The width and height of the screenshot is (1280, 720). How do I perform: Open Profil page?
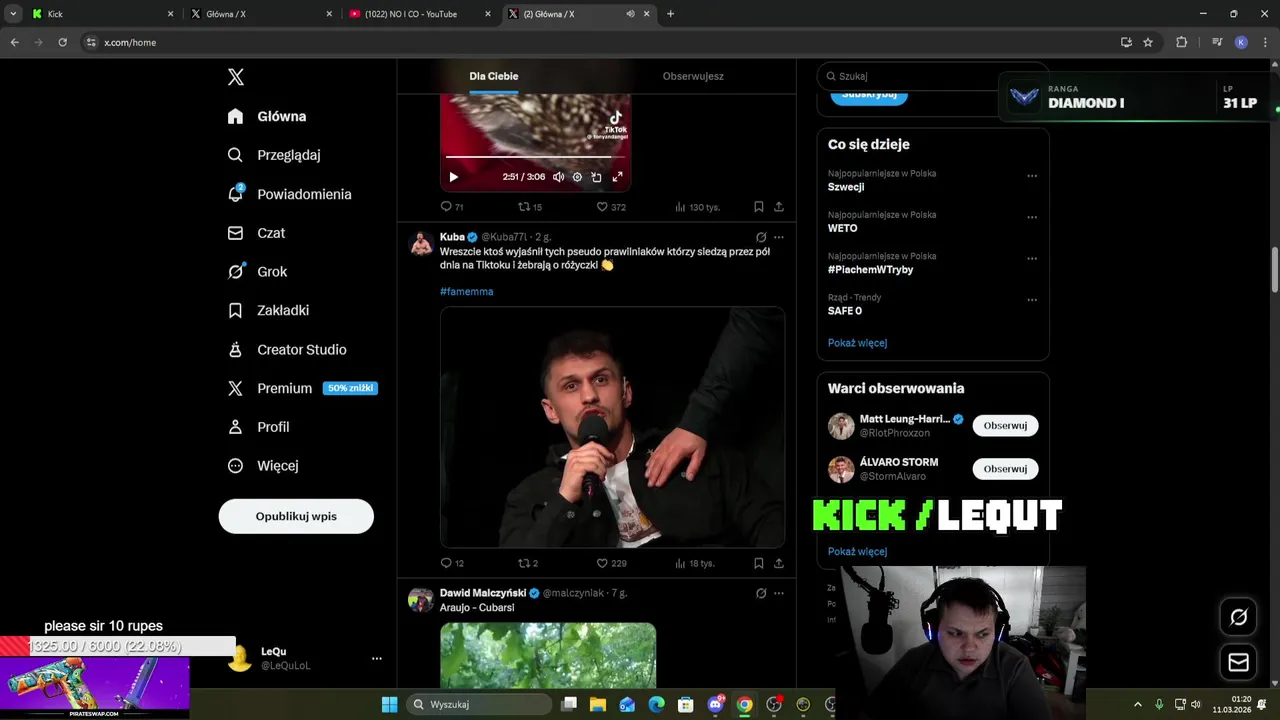click(258, 427)
